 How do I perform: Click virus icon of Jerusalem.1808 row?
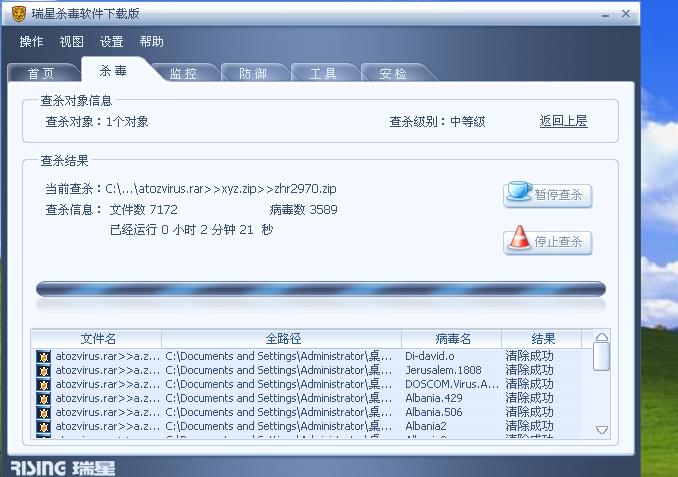43,371
